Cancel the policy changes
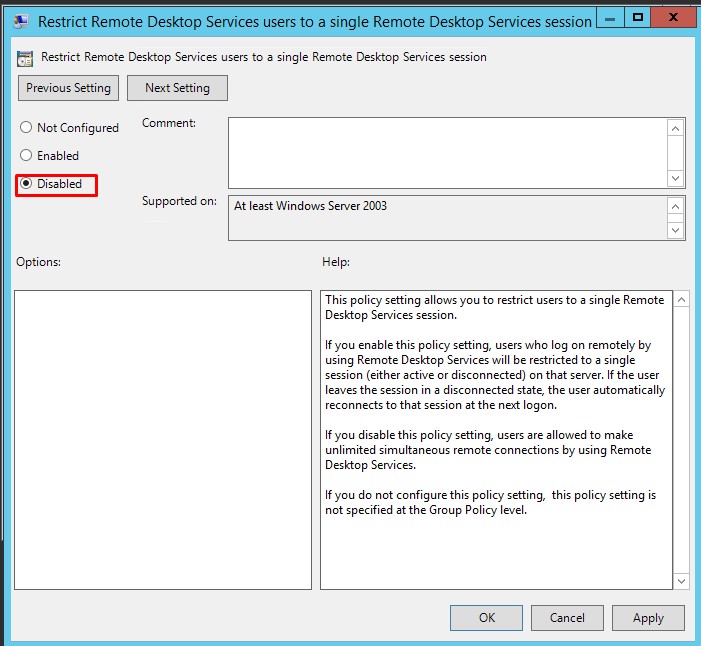This screenshot has height=646, width=701. [x=568, y=618]
